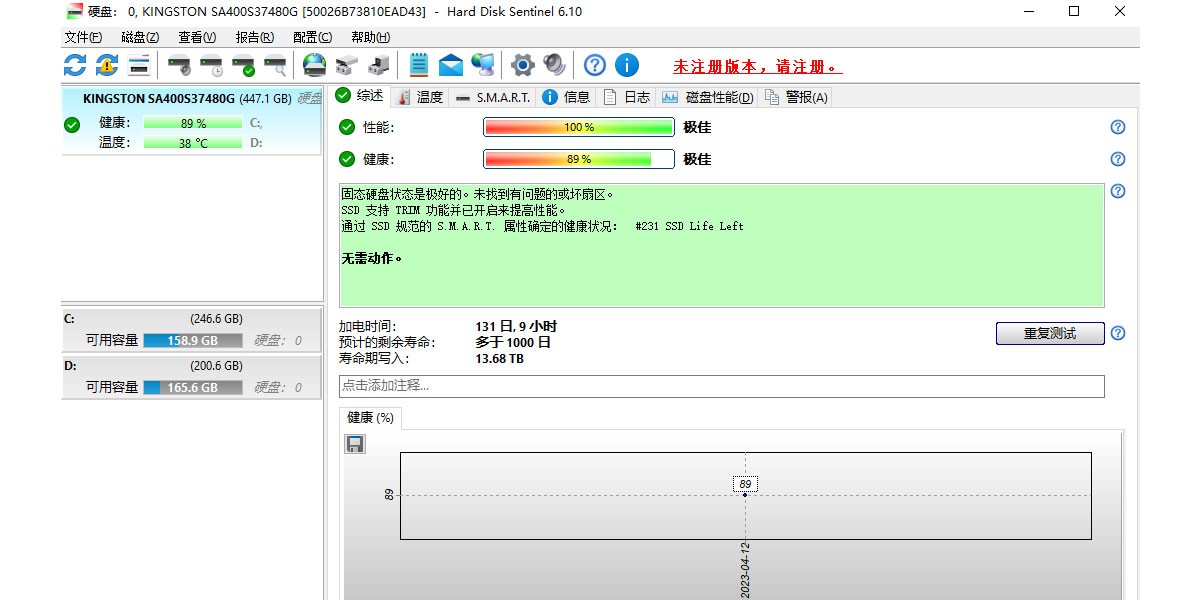Switch to the 警报 tab

(796, 97)
